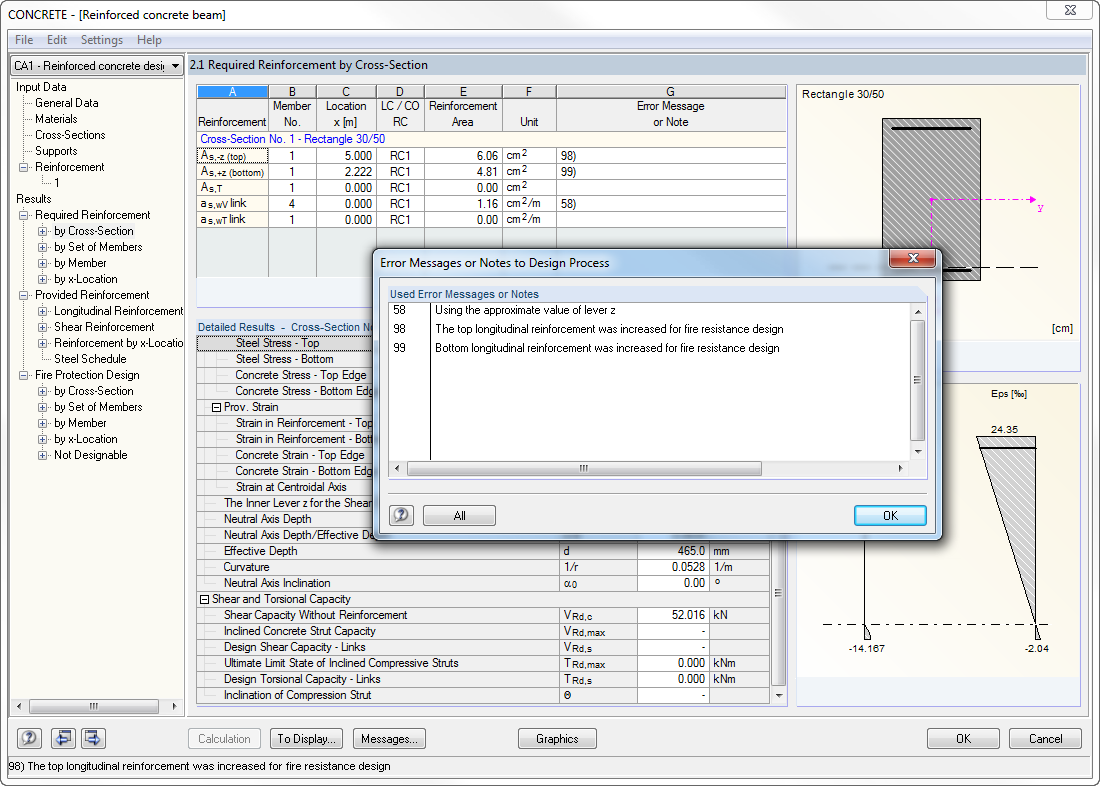The image size is (1100, 786).
Task: Select the As,+z (bottom) table row
Action: [x=491, y=172]
